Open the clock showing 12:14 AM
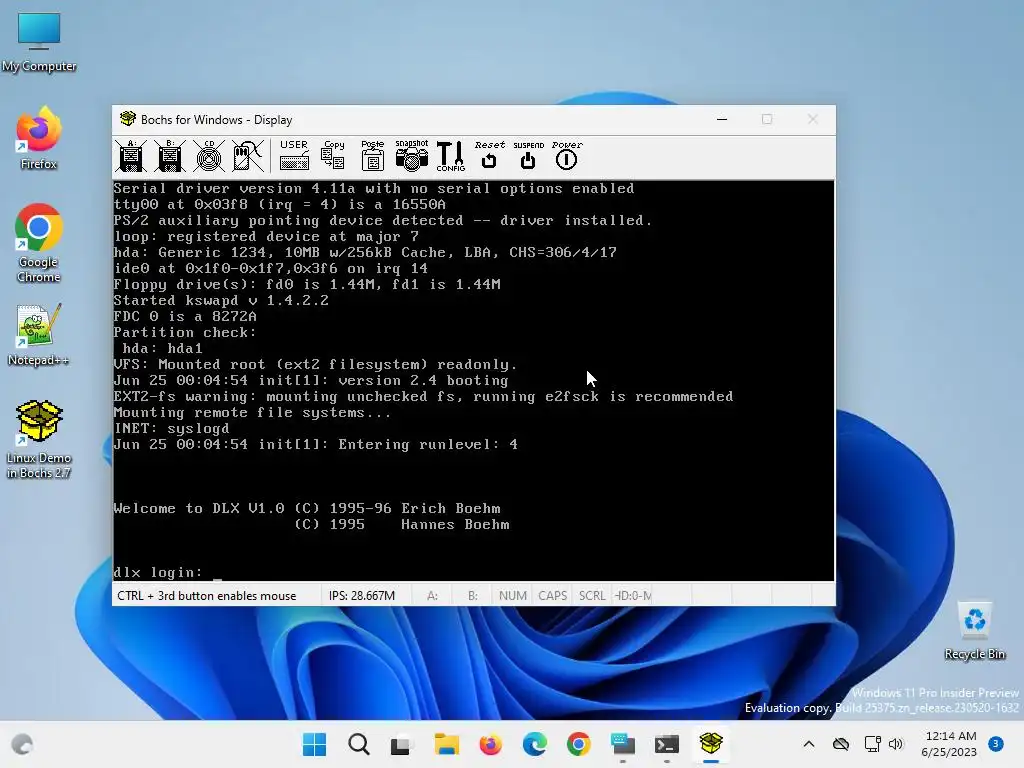Viewport: 1024px width, 768px height. [x=949, y=744]
